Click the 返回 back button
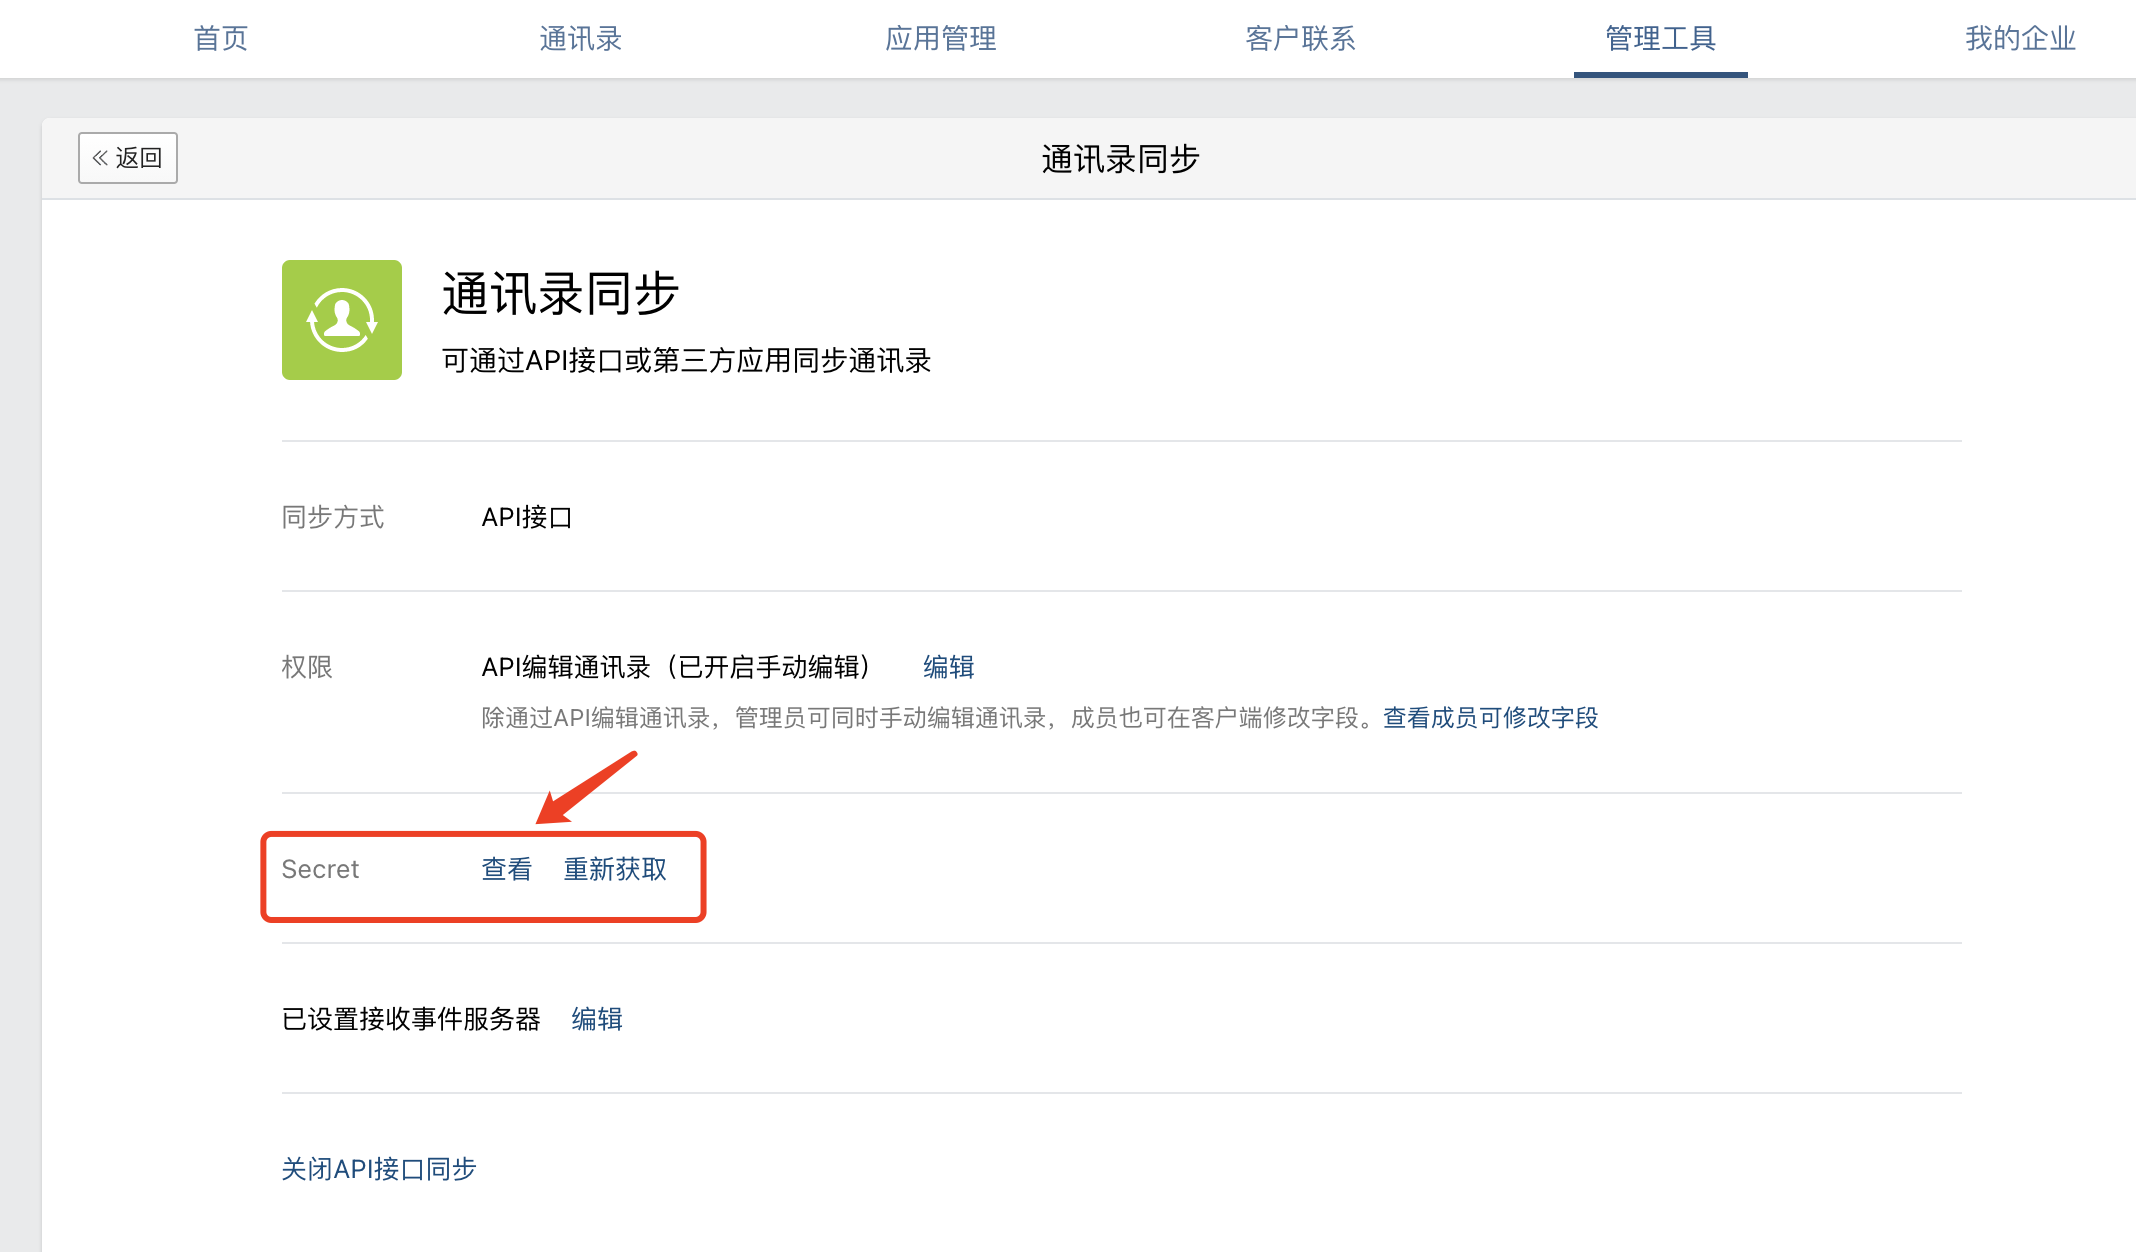 pyautogui.click(x=128, y=158)
